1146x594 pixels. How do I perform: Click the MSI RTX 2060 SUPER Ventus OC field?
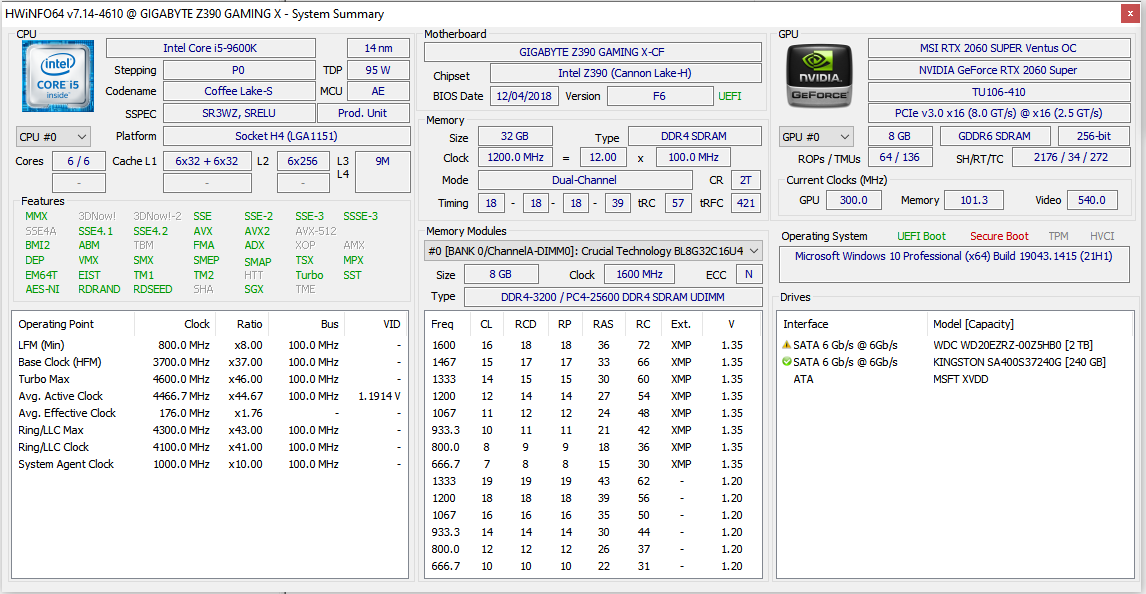tap(998, 48)
